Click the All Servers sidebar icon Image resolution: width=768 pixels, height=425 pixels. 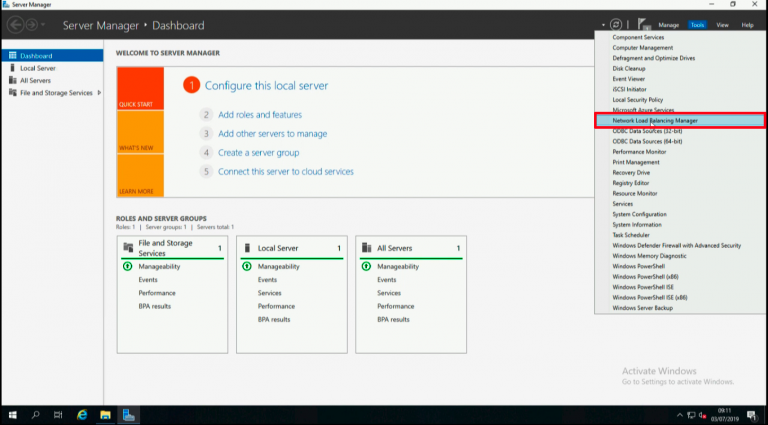(x=13, y=80)
